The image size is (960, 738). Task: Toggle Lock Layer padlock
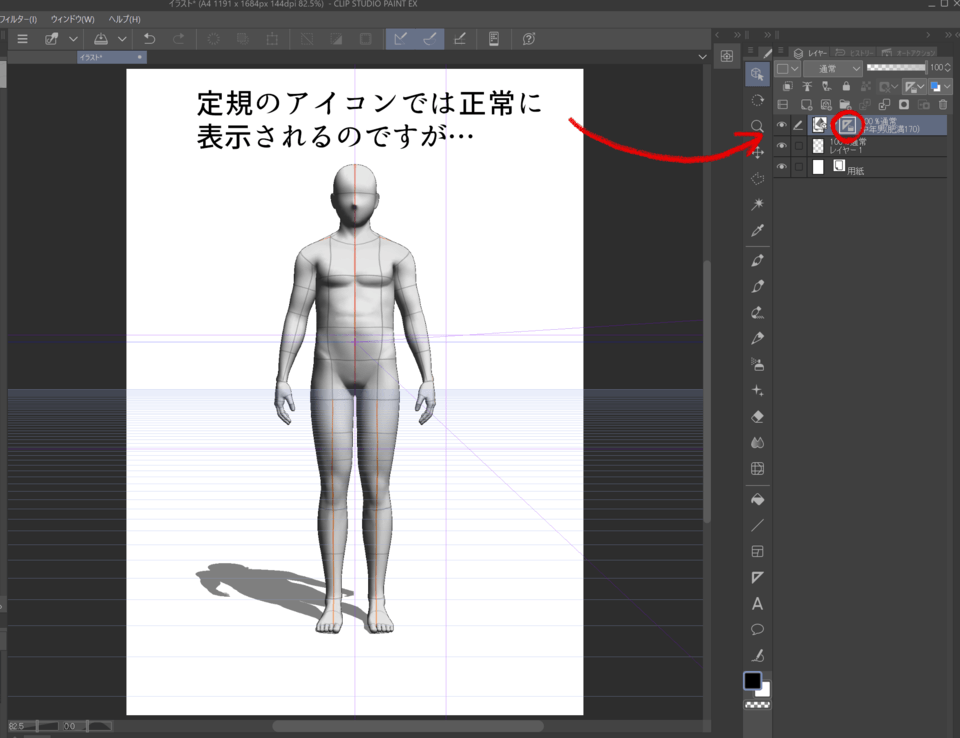846,86
